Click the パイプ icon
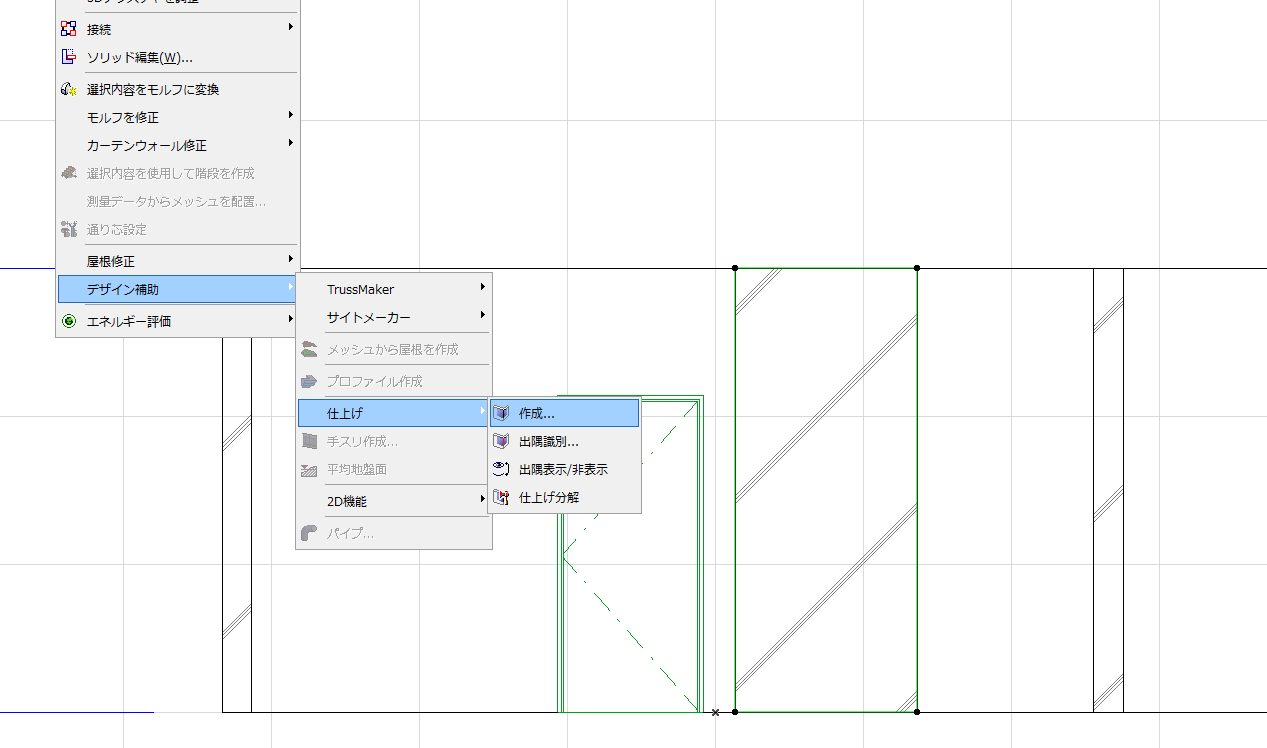 (x=309, y=533)
